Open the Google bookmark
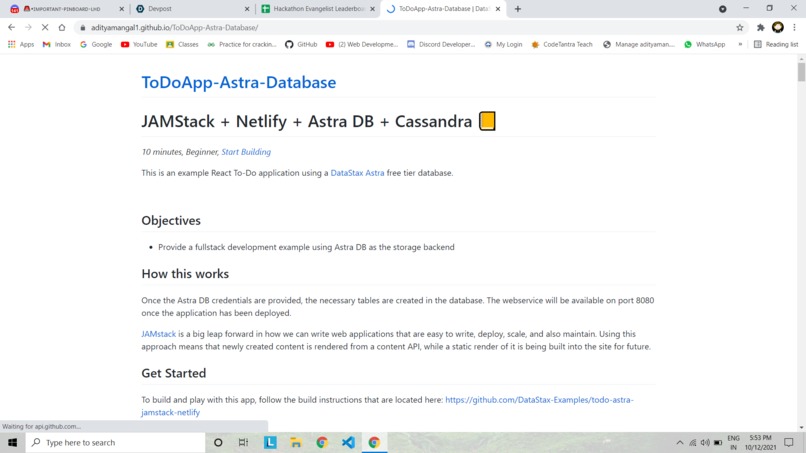 point(96,45)
